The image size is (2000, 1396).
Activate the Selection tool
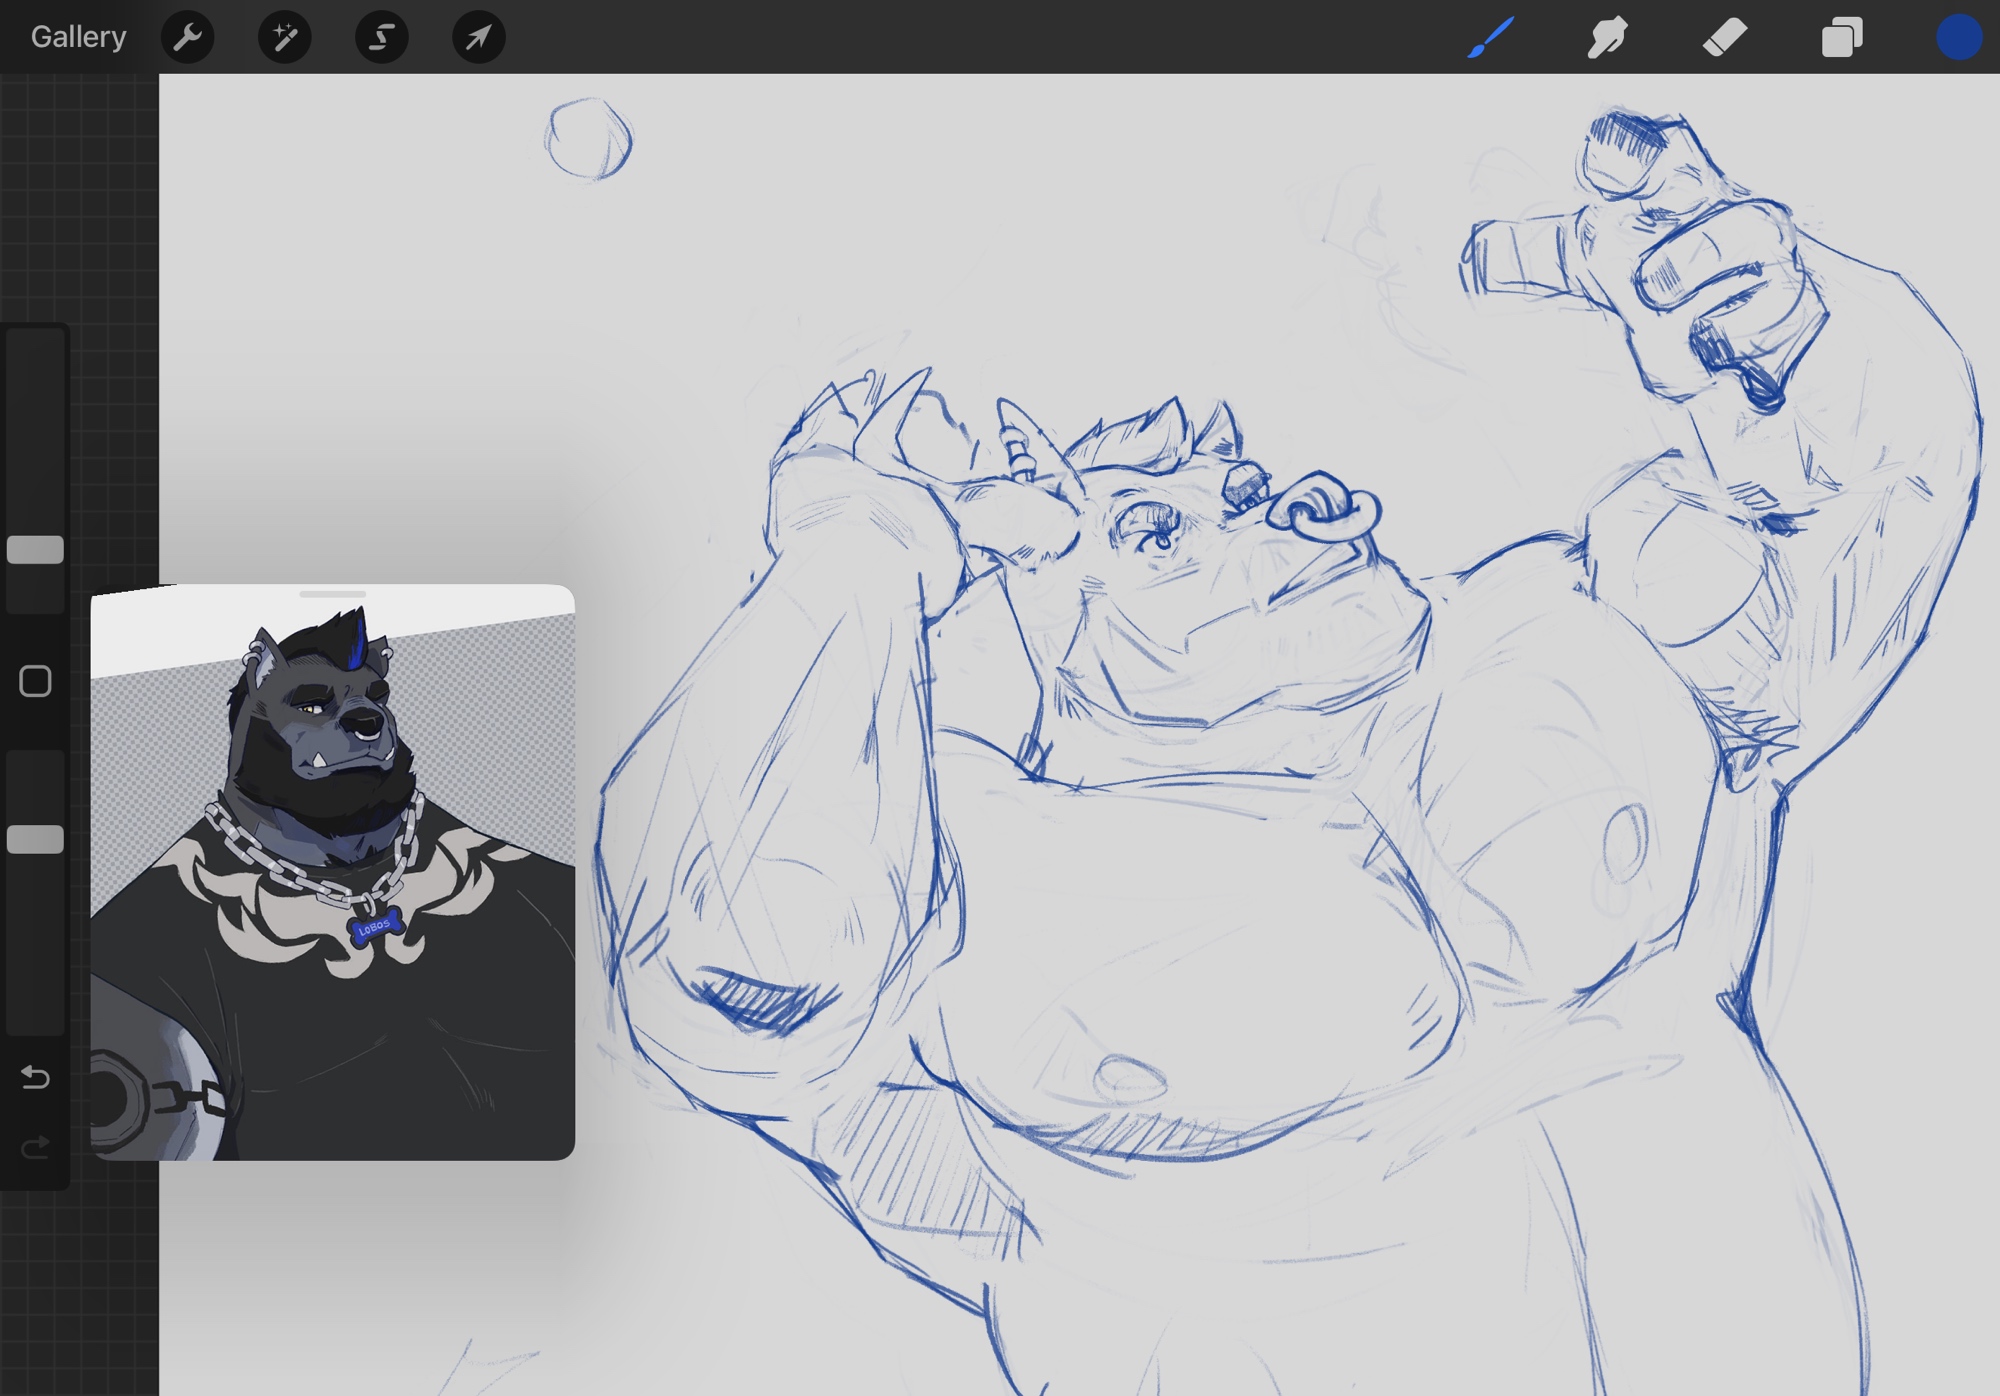pyautogui.click(x=381, y=37)
